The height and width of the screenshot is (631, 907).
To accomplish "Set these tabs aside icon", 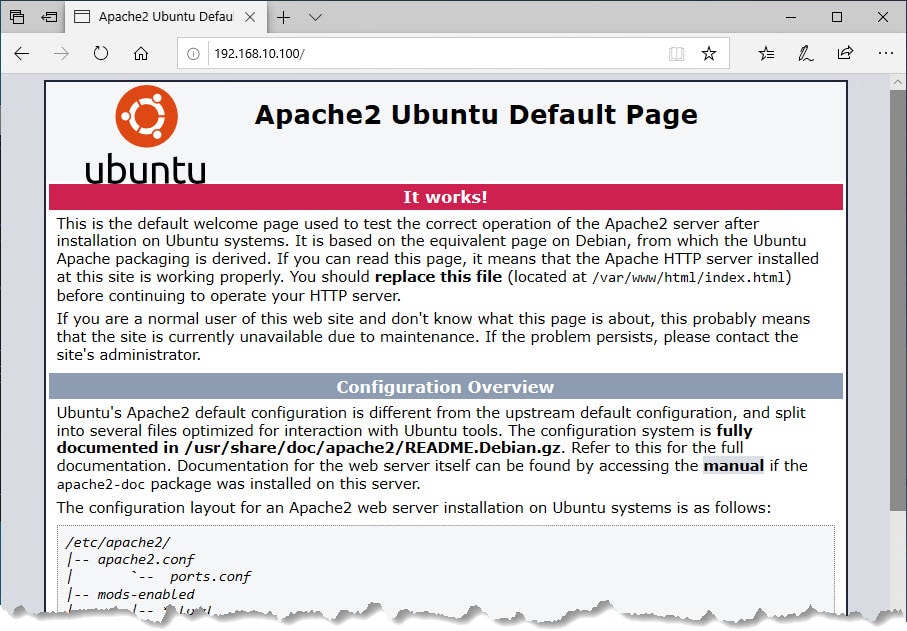I will (49, 17).
